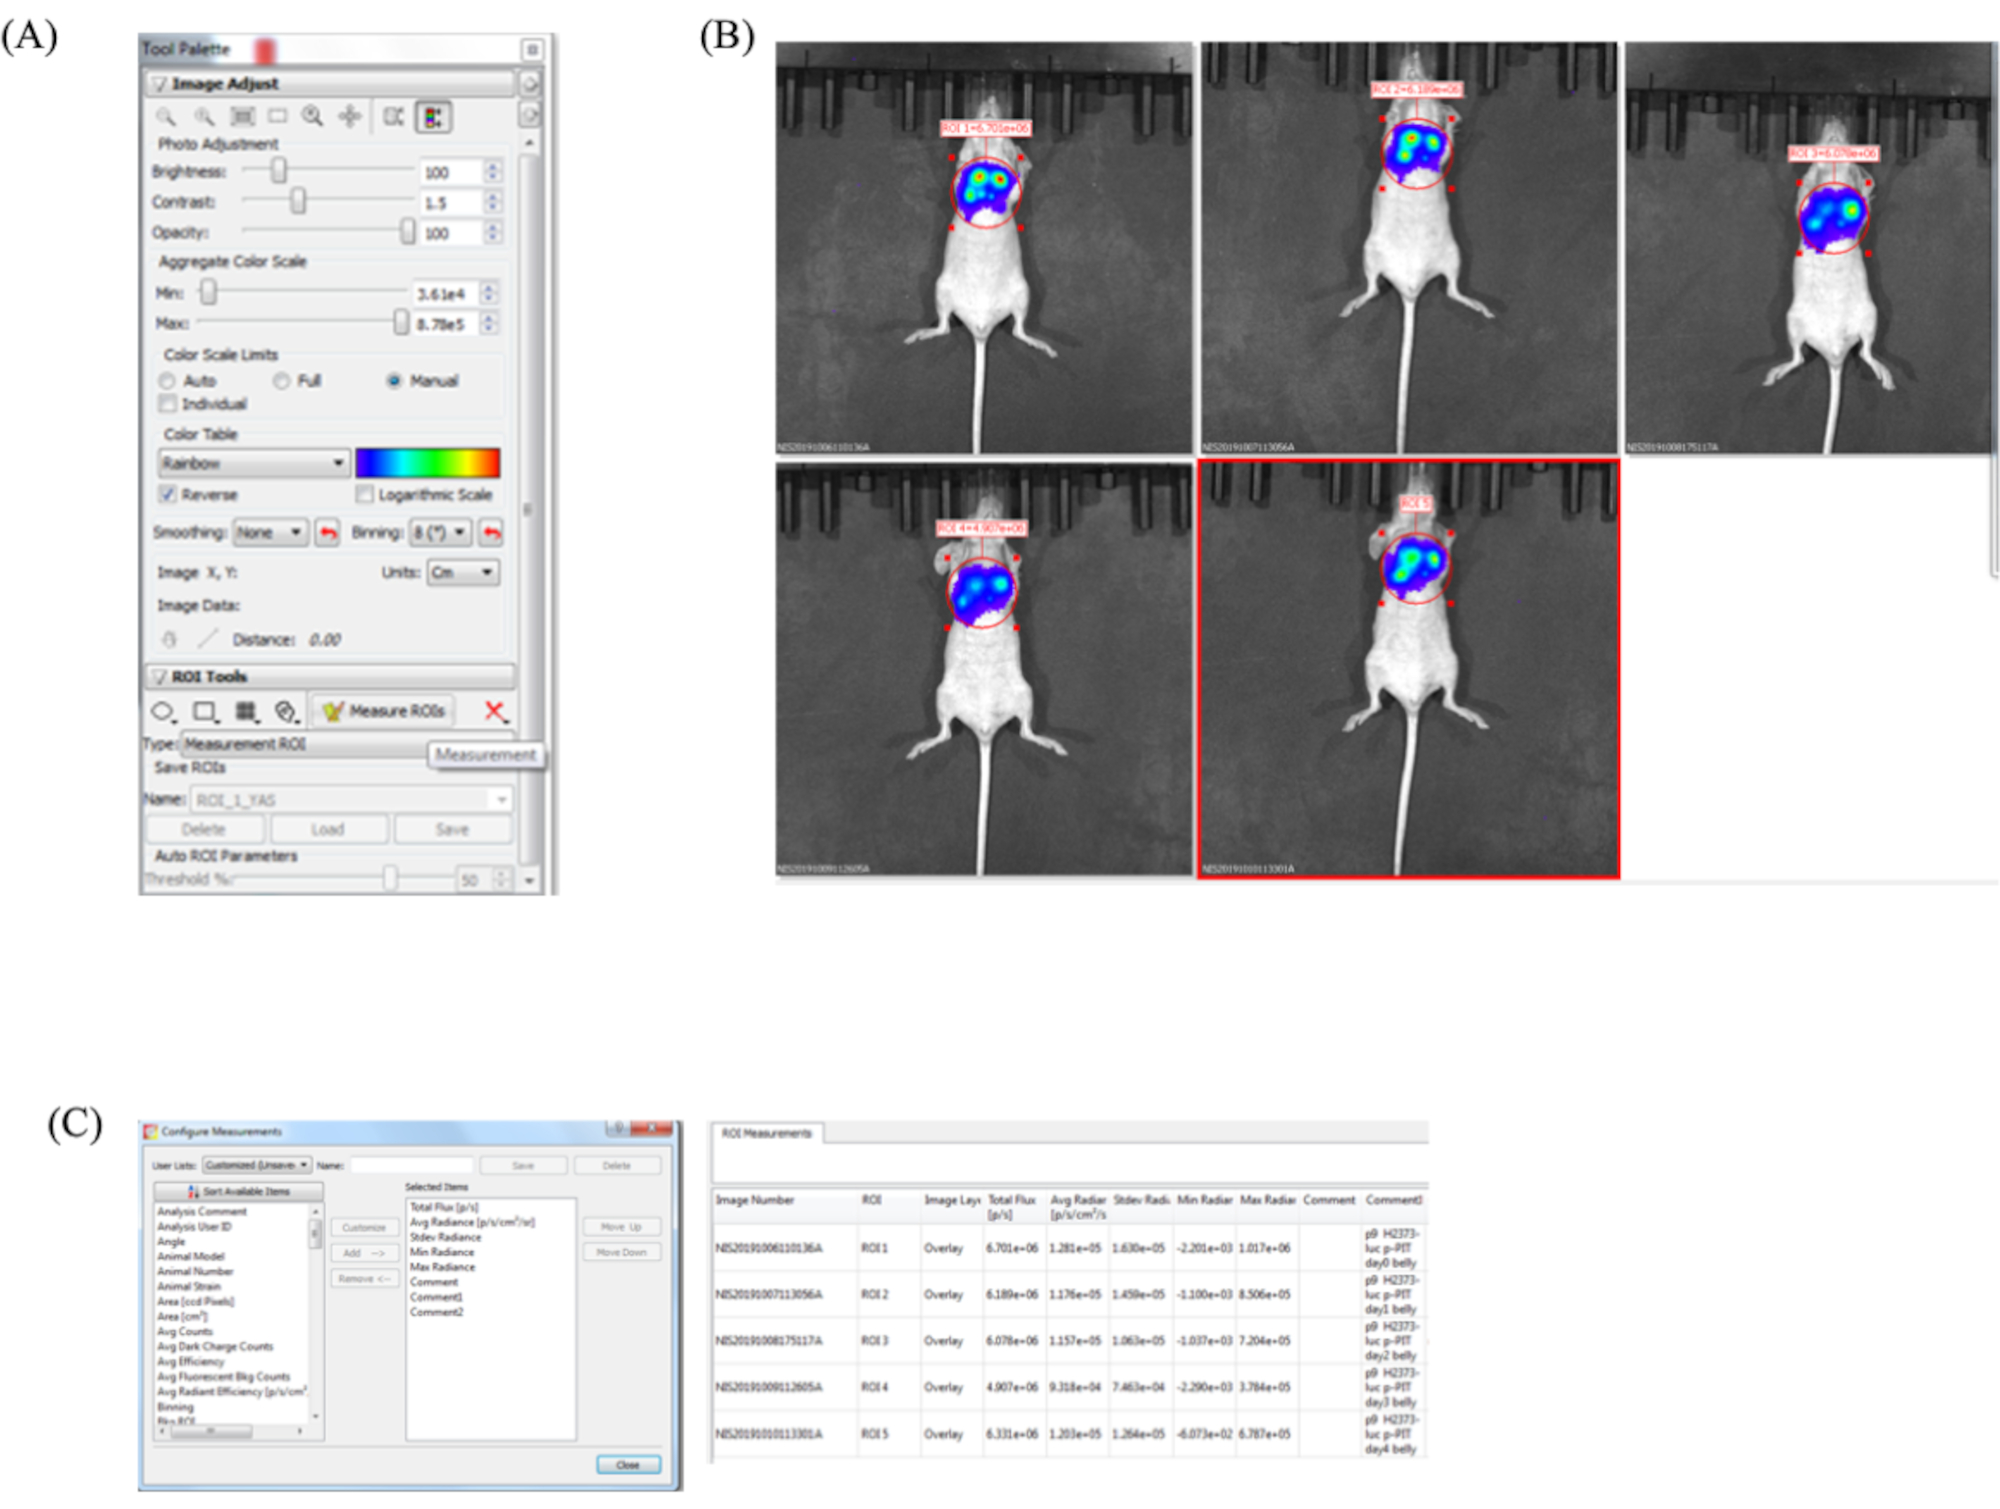This screenshot has height=1509, width=2000.
Task: Click the pan/move crosshair icon
Action: coord(349,117)
